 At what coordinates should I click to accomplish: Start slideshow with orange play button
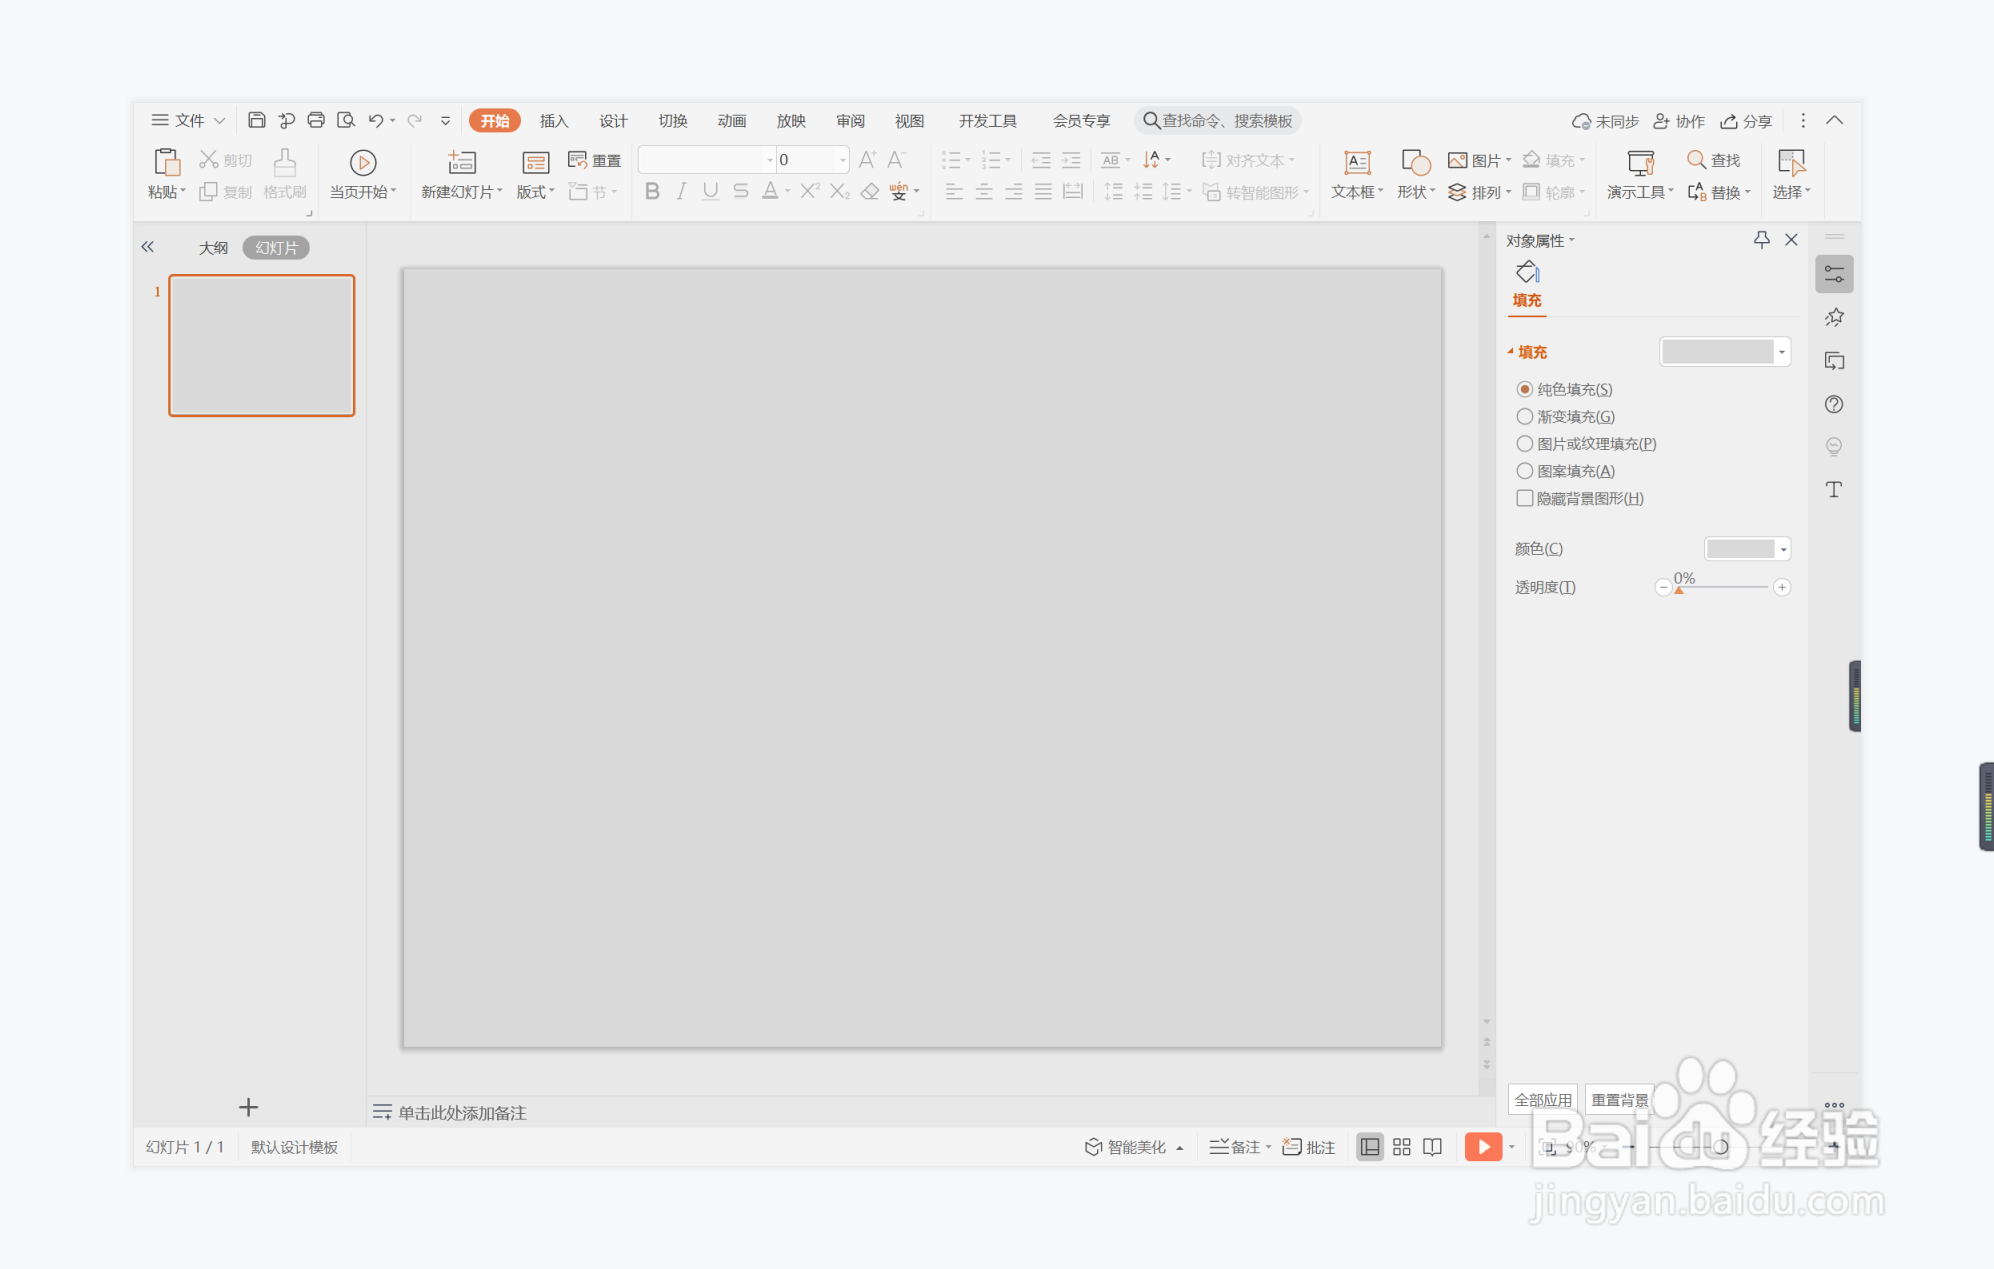(1482, 1147)
